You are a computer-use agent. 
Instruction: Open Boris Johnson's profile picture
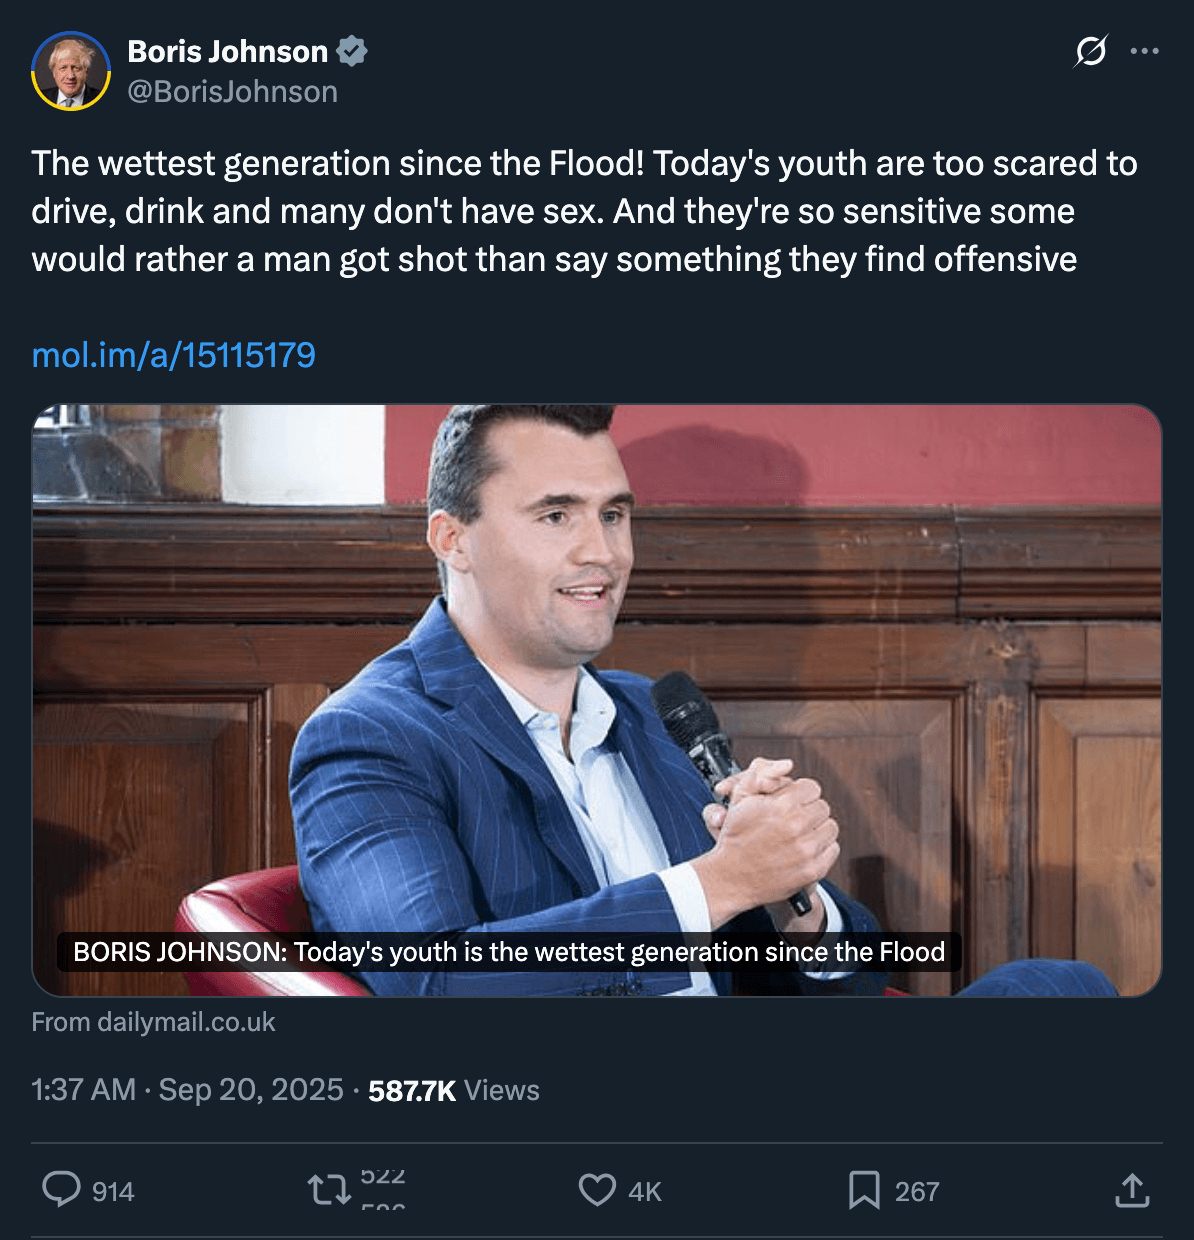tap(71, 70)
